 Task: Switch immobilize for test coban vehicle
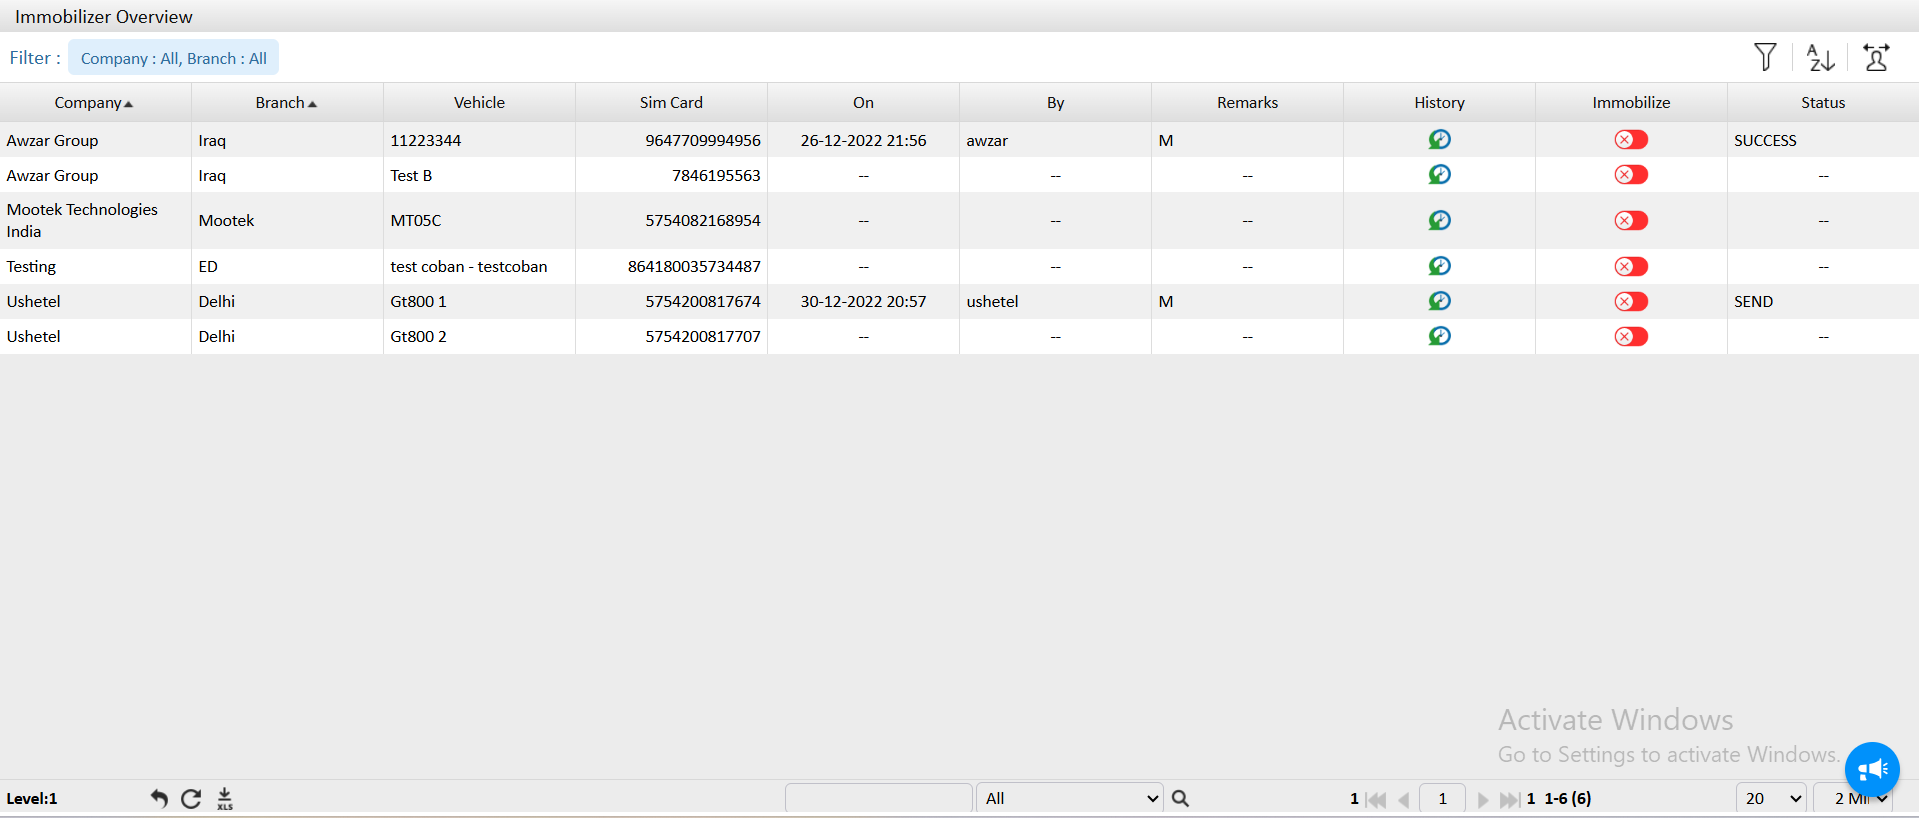pos(1631,266)
